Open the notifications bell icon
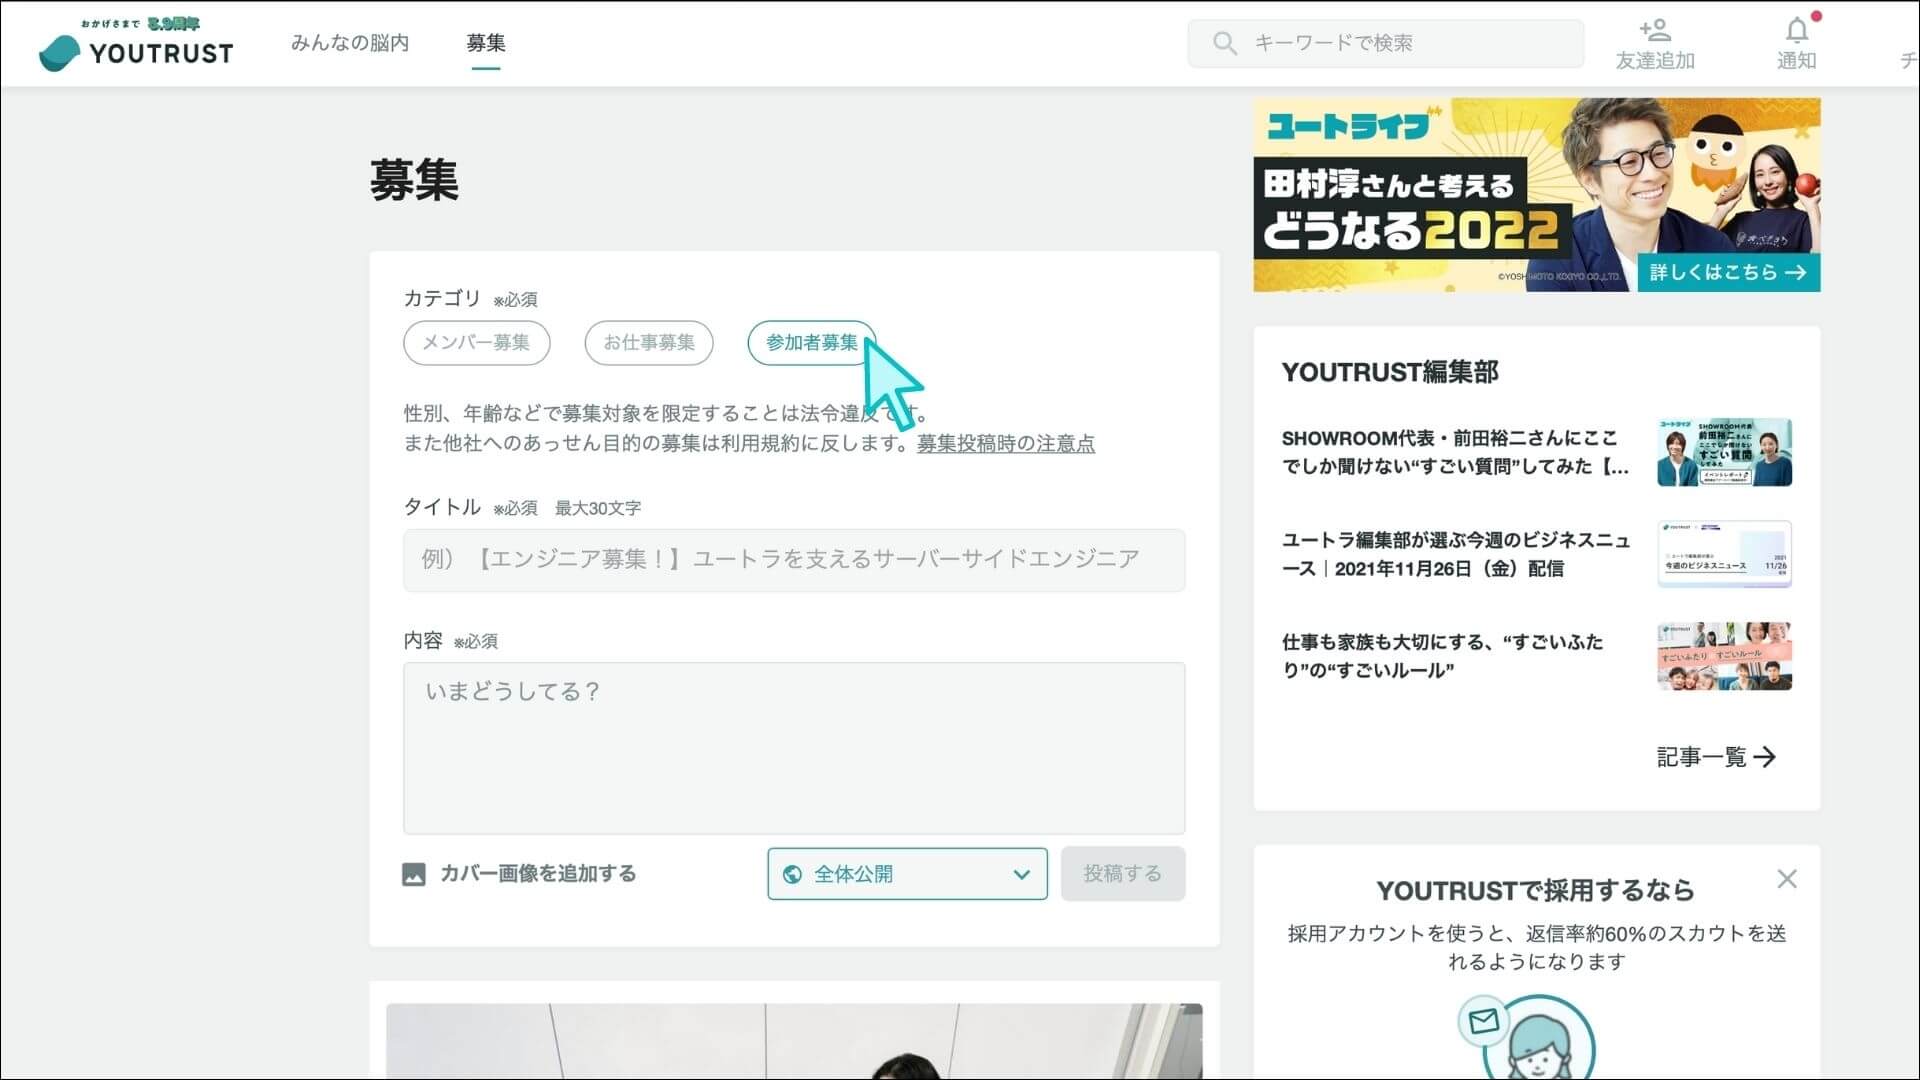This screenshot has height=1080, width=1920. click(x=1796, y=31)
